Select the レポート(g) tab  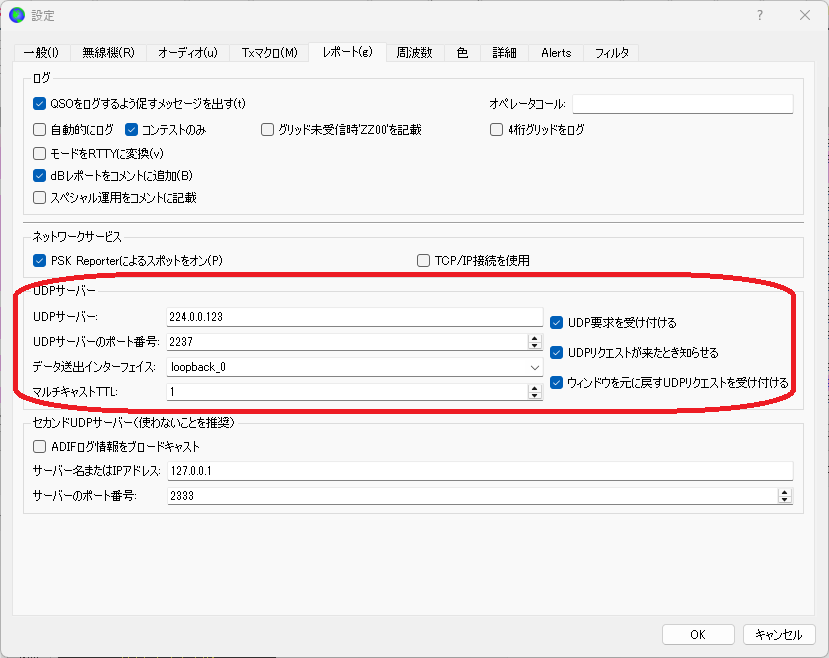(347, 52)
